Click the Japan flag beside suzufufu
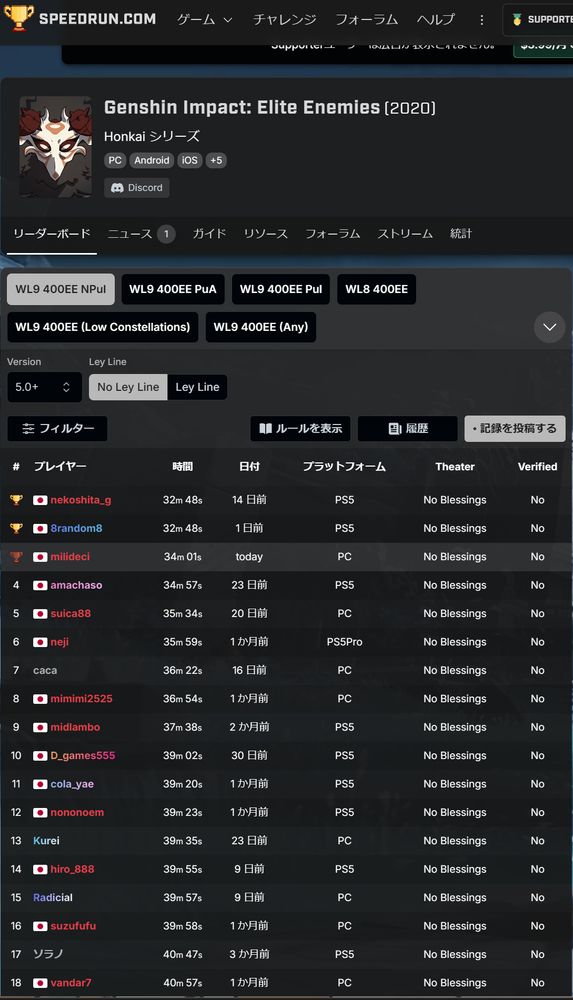 [40, 926]
